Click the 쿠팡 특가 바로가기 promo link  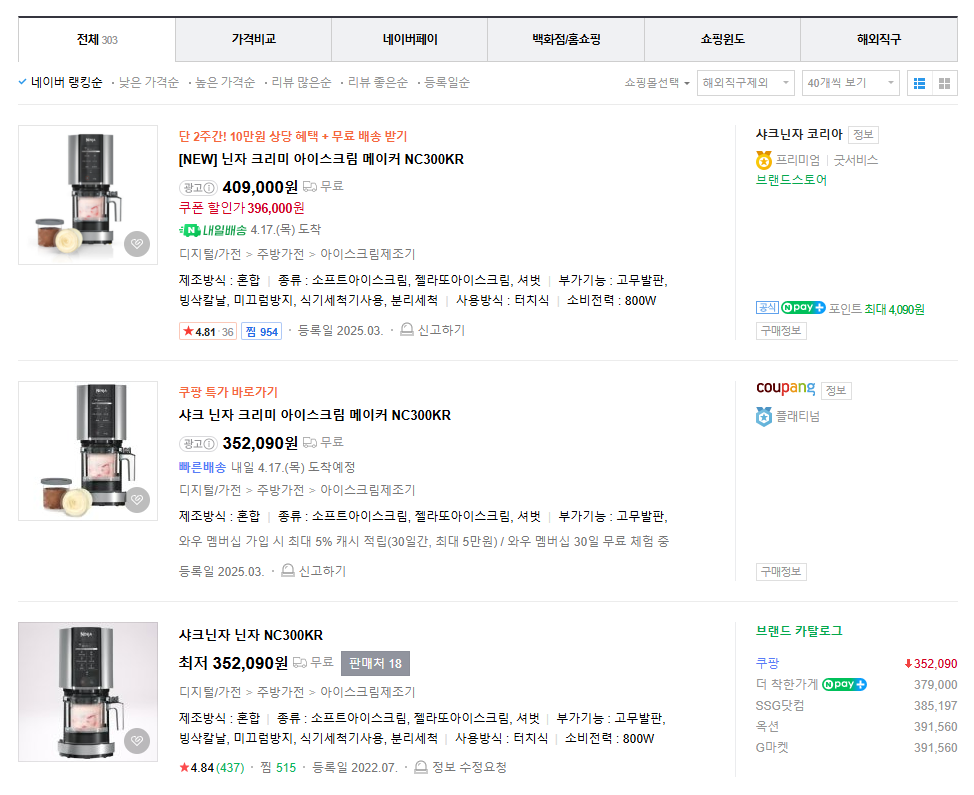(228, 392)
